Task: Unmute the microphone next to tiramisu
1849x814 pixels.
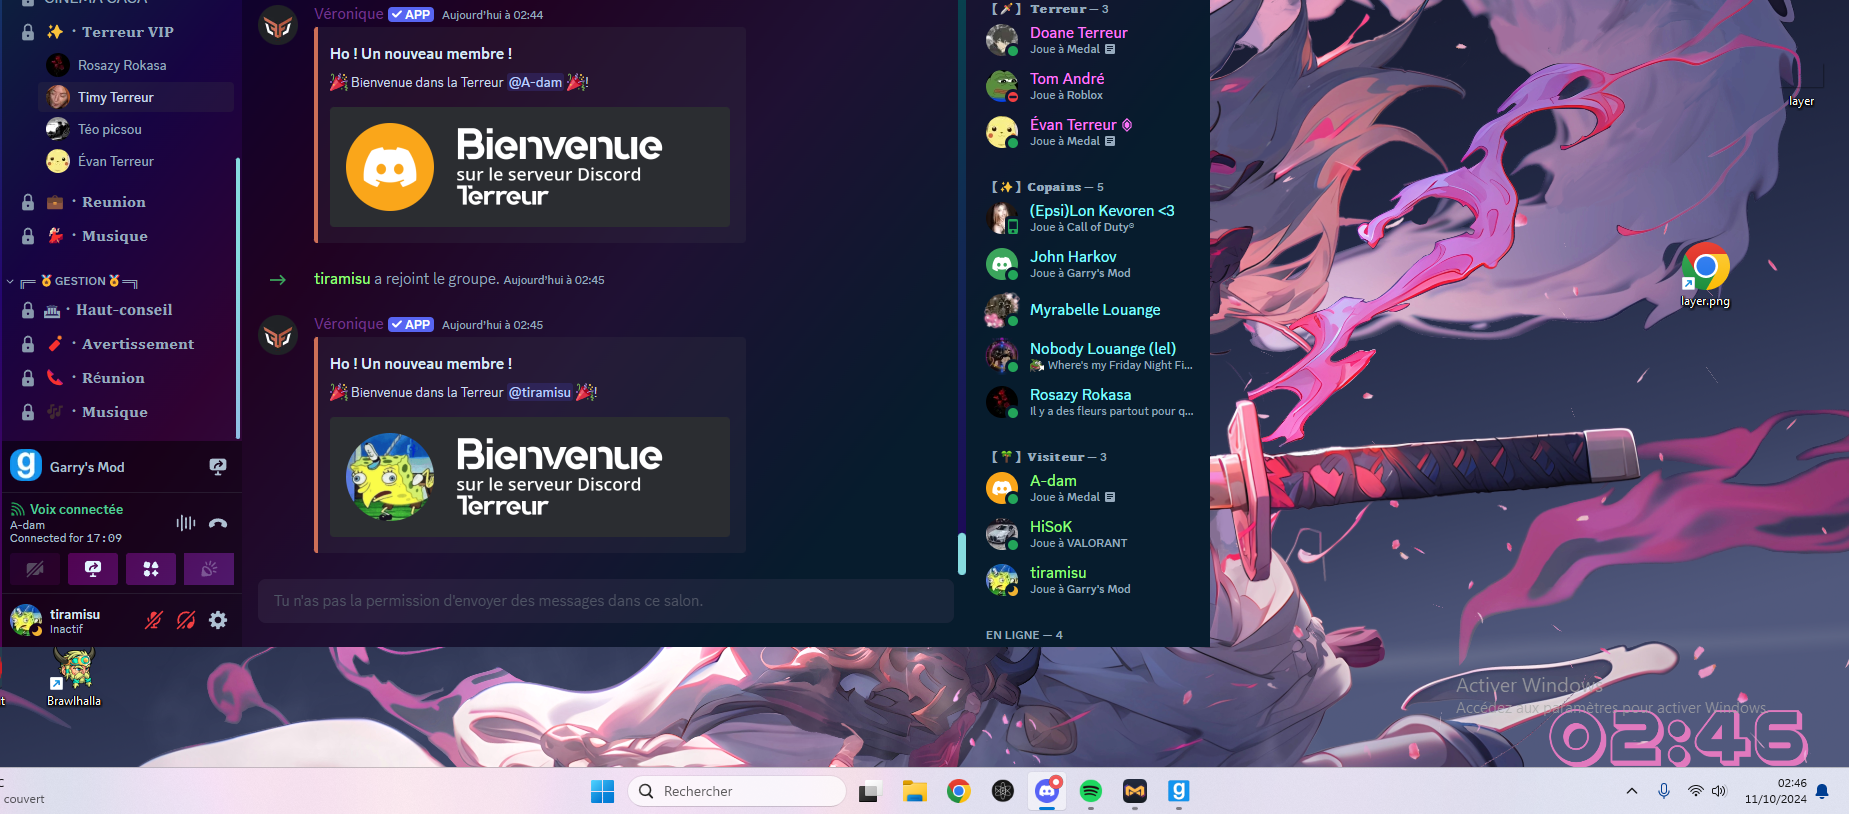Action: tap(153, 620)
